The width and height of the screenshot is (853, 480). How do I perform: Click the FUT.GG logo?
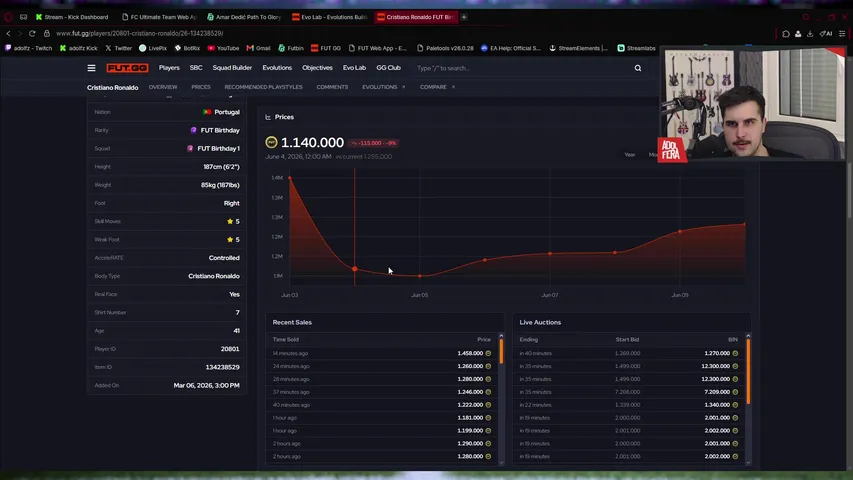pos(127,68)
